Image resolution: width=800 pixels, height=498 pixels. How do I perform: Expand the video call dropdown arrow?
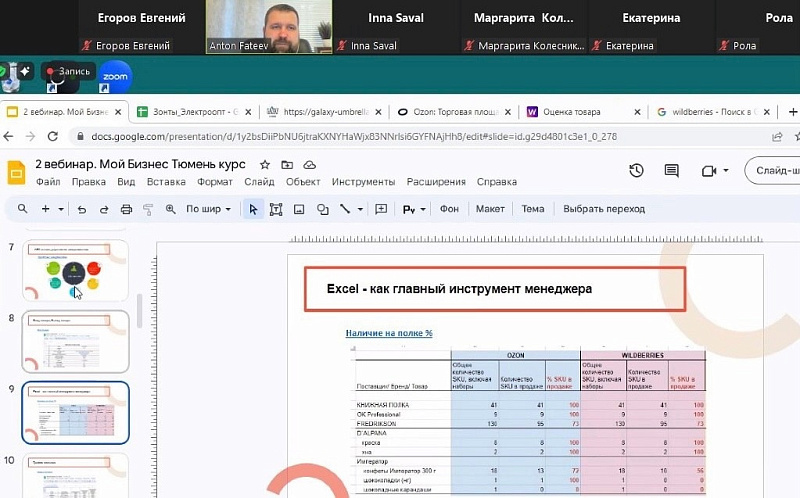point(726,170)
